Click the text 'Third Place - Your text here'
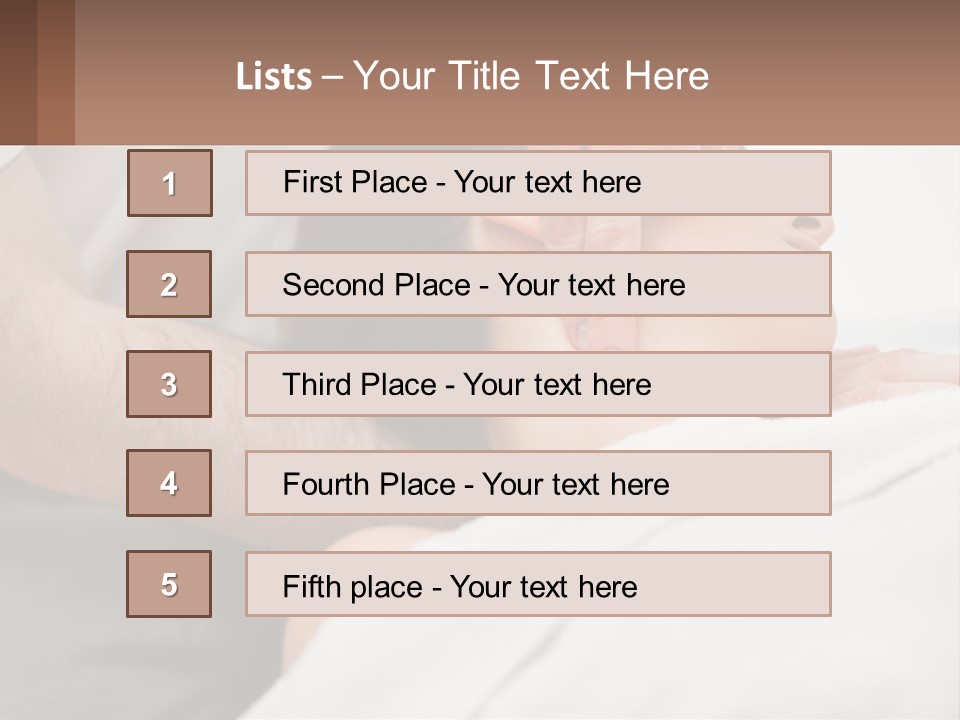Image resolution: width=960 pixels, height=720 pixels. tap(467, 384)
